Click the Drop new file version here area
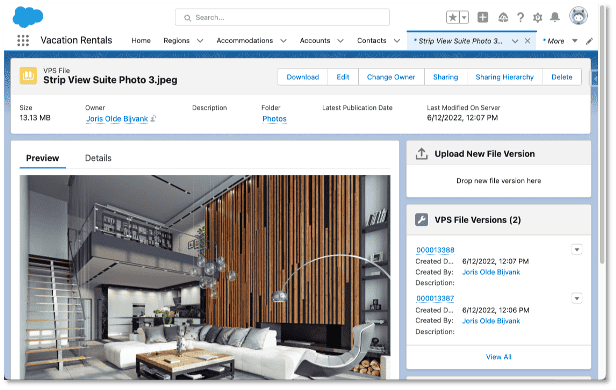This screenshot has height=390, width=616. [499, 181]
